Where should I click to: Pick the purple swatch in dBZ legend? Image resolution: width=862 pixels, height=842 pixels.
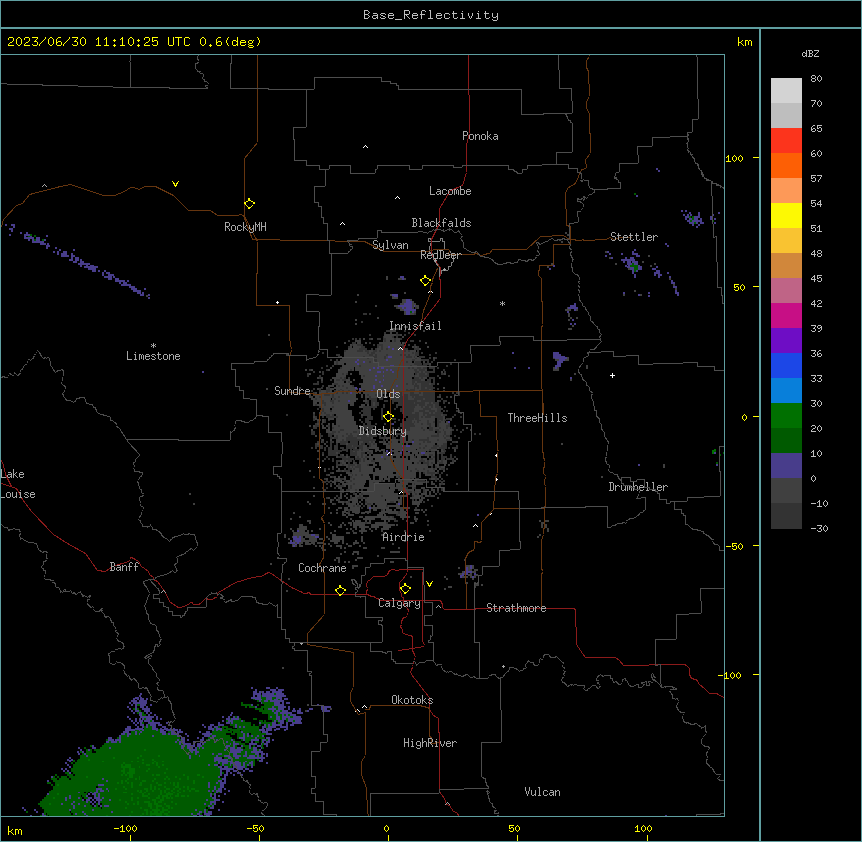pyautogui.click(x=786, y=341)
